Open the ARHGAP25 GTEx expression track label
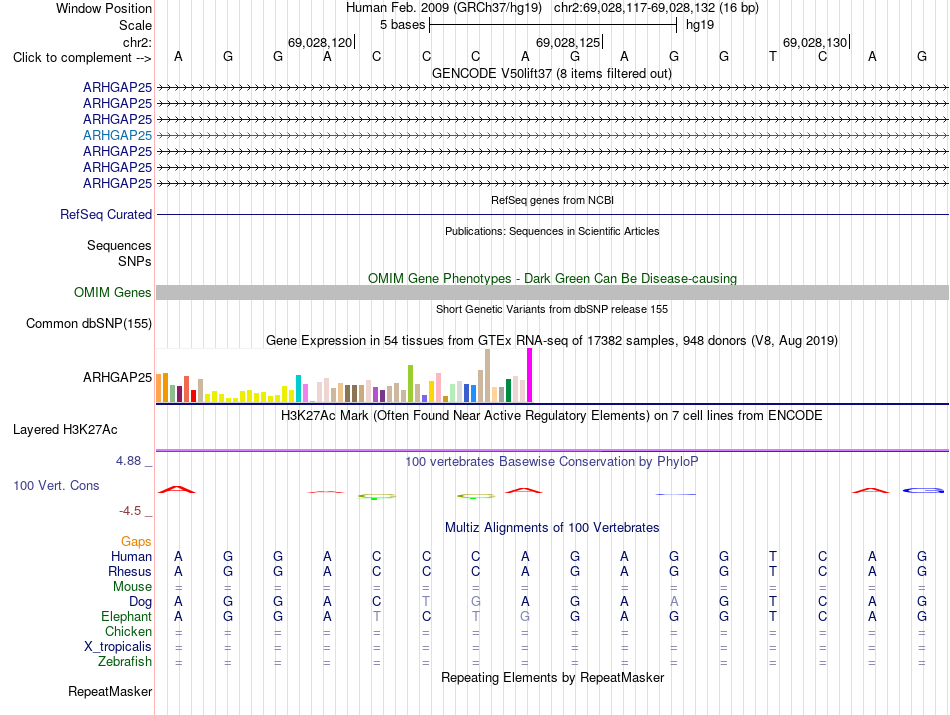Screen dimensions: 950x715 click(x=118, y=377)
